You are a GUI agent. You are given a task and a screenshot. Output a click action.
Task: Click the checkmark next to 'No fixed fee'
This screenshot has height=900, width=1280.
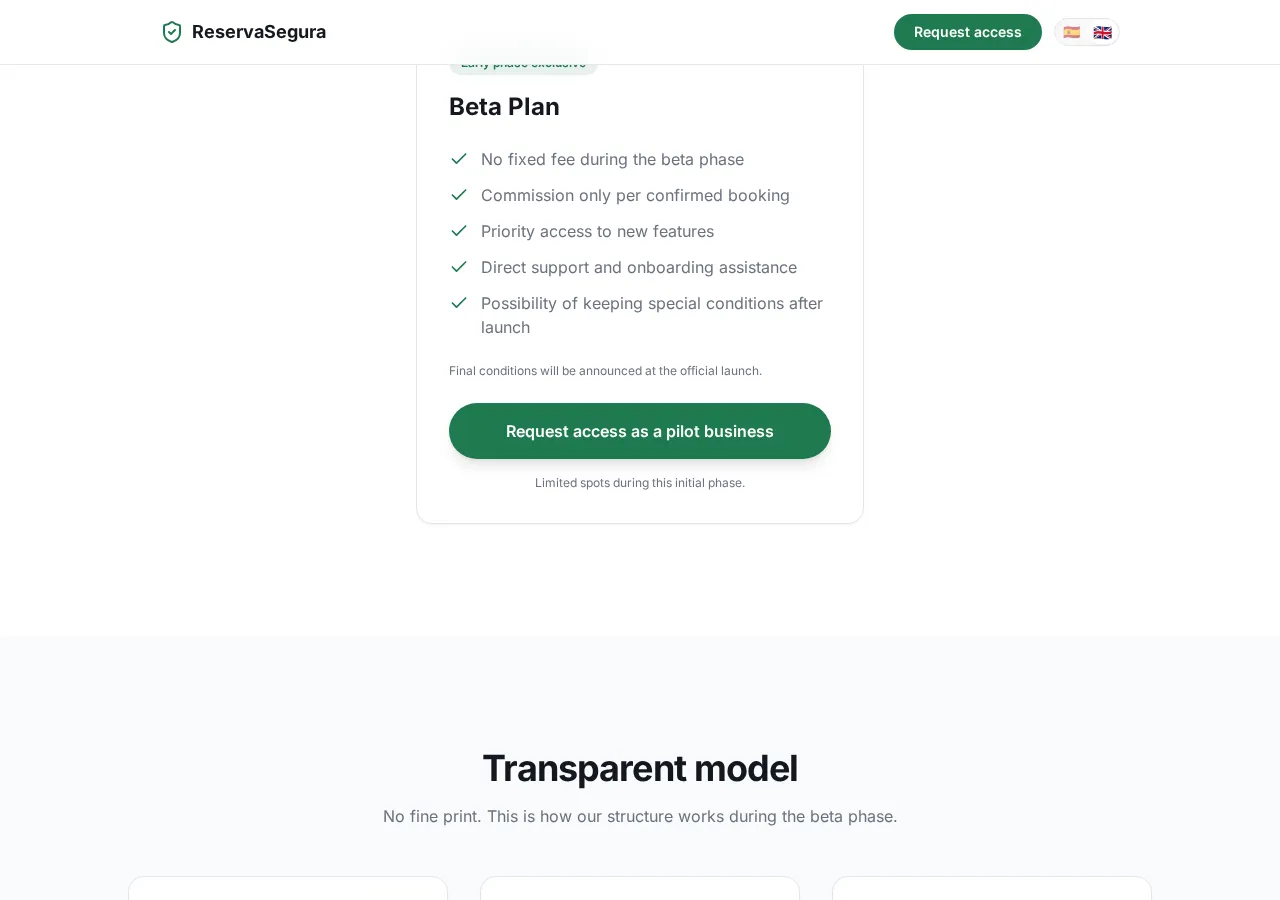point(459,159)
